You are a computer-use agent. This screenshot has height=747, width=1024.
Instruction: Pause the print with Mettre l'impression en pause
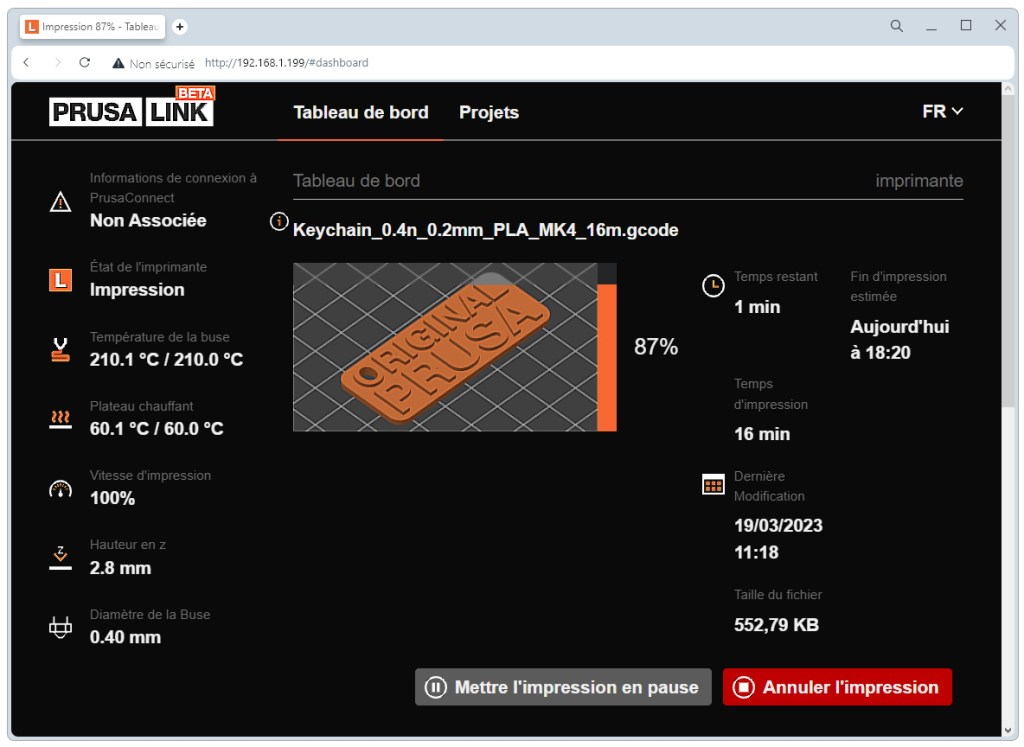pos(563,687)
